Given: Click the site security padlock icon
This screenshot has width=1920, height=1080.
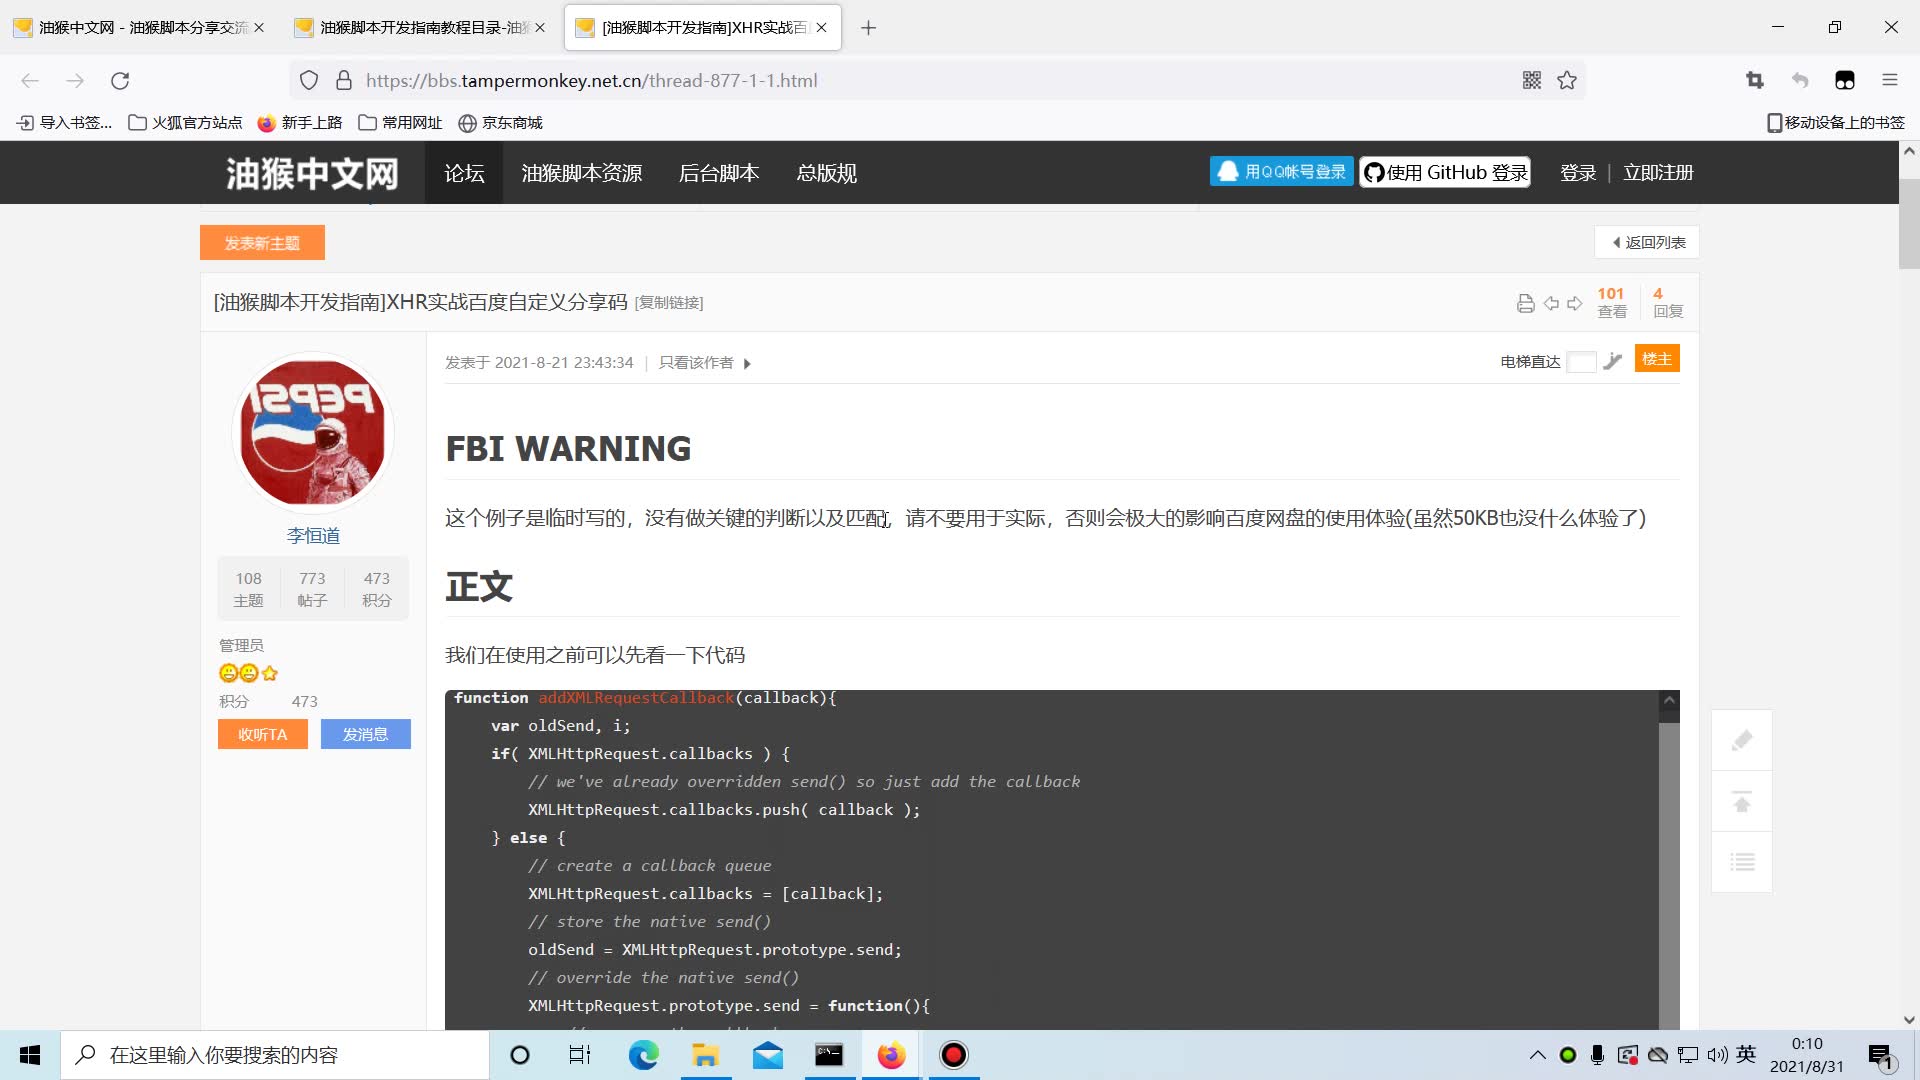Looking at the screenshot, I should pos(344,81).
